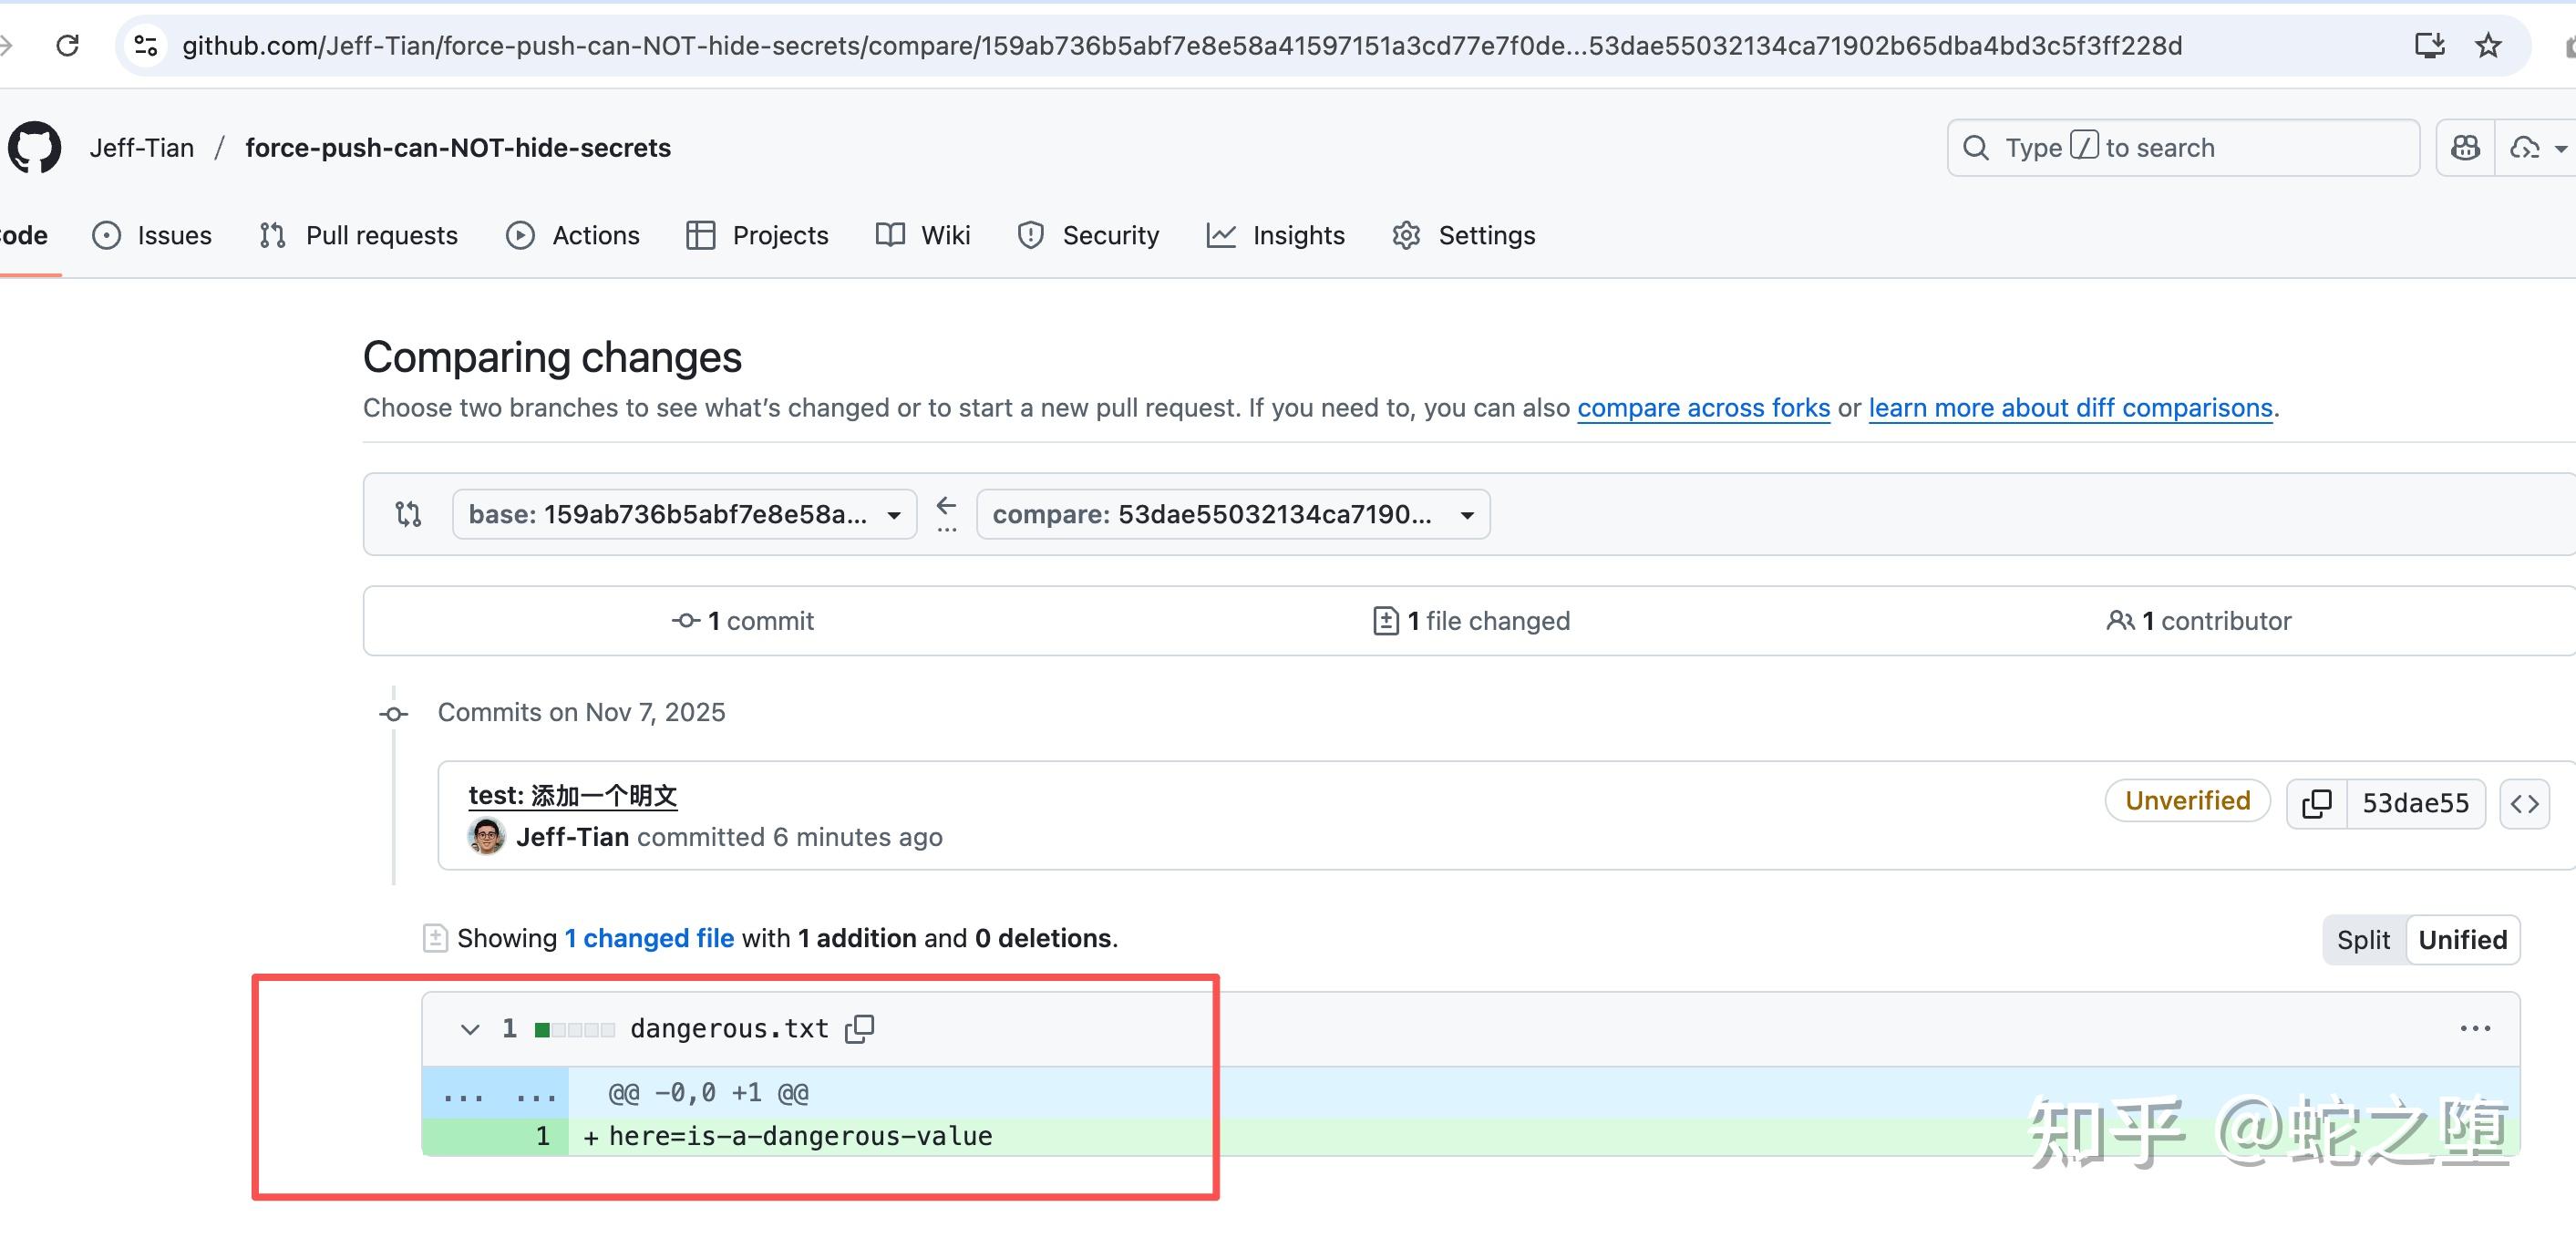Go to Pull requests tab

(x=359, y=235)
